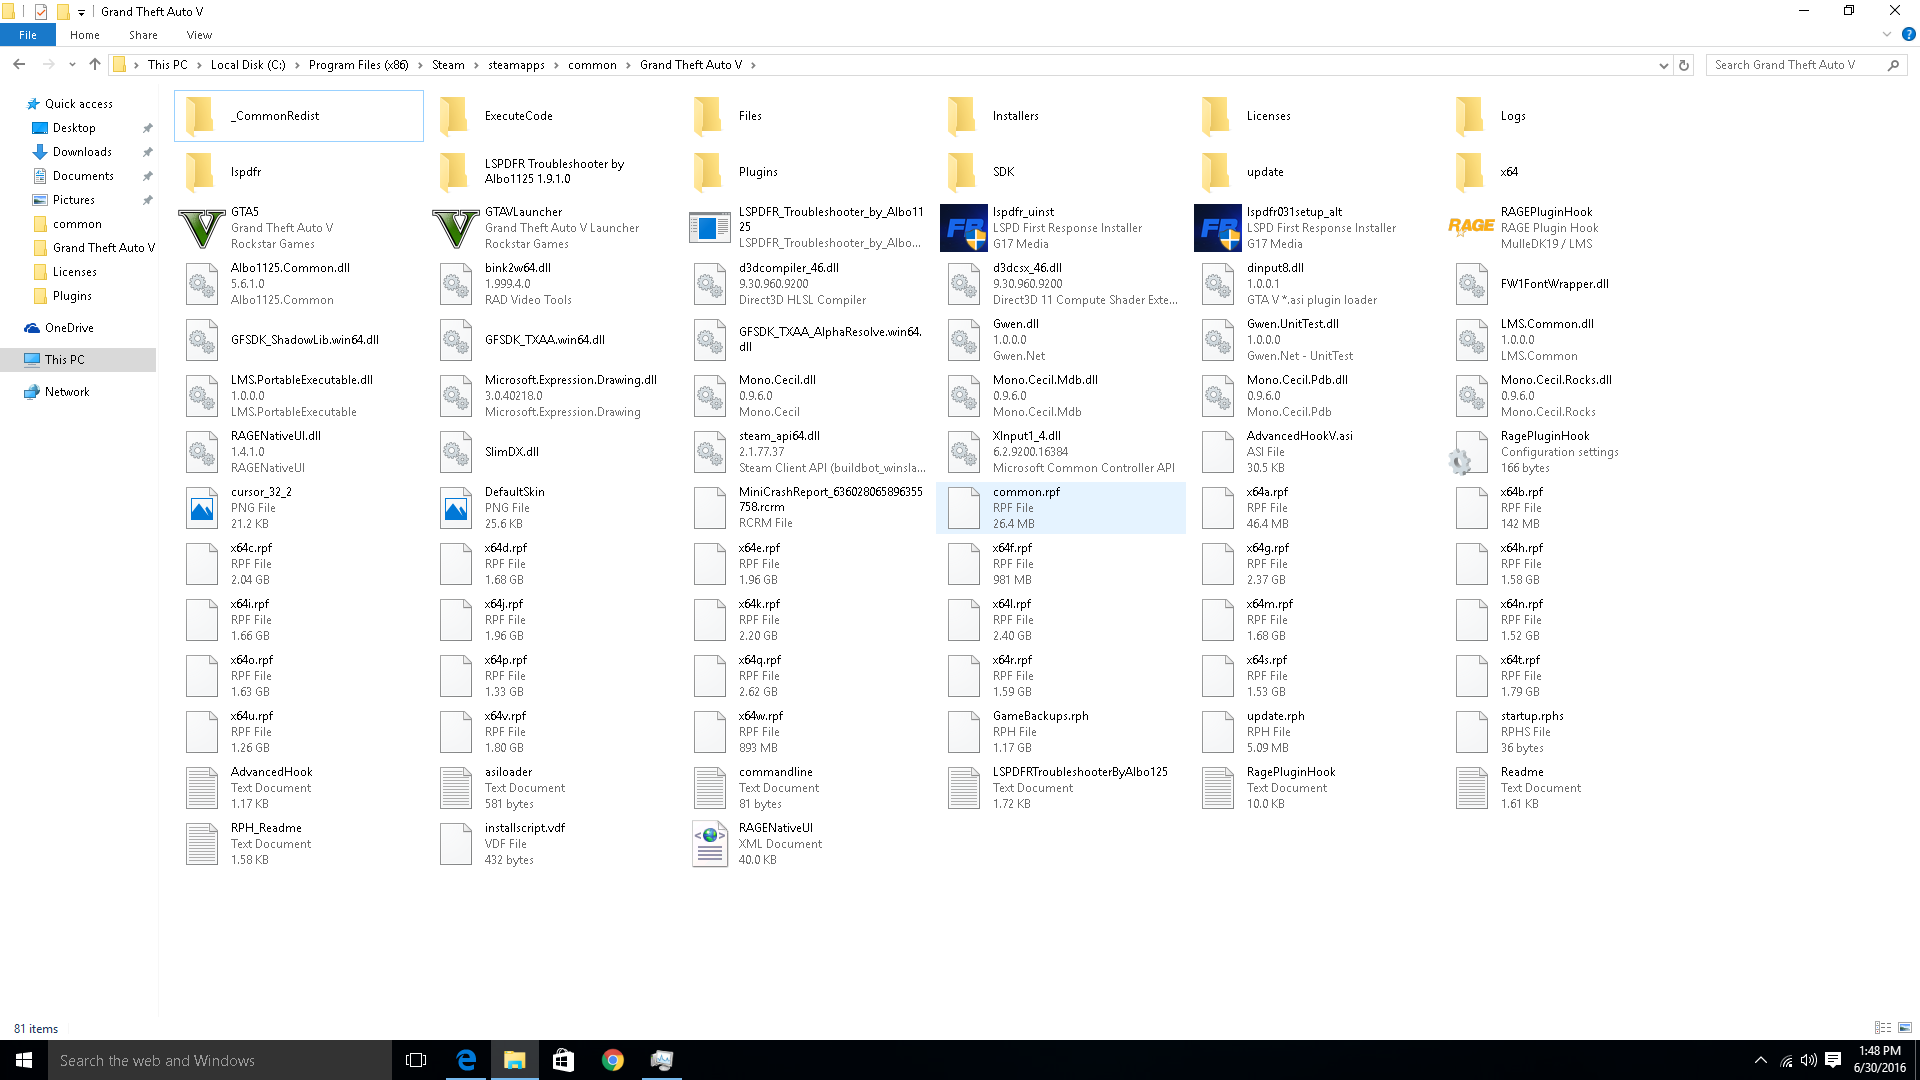Expand the ribbon with the chevron

click(x=1887, y=34)
